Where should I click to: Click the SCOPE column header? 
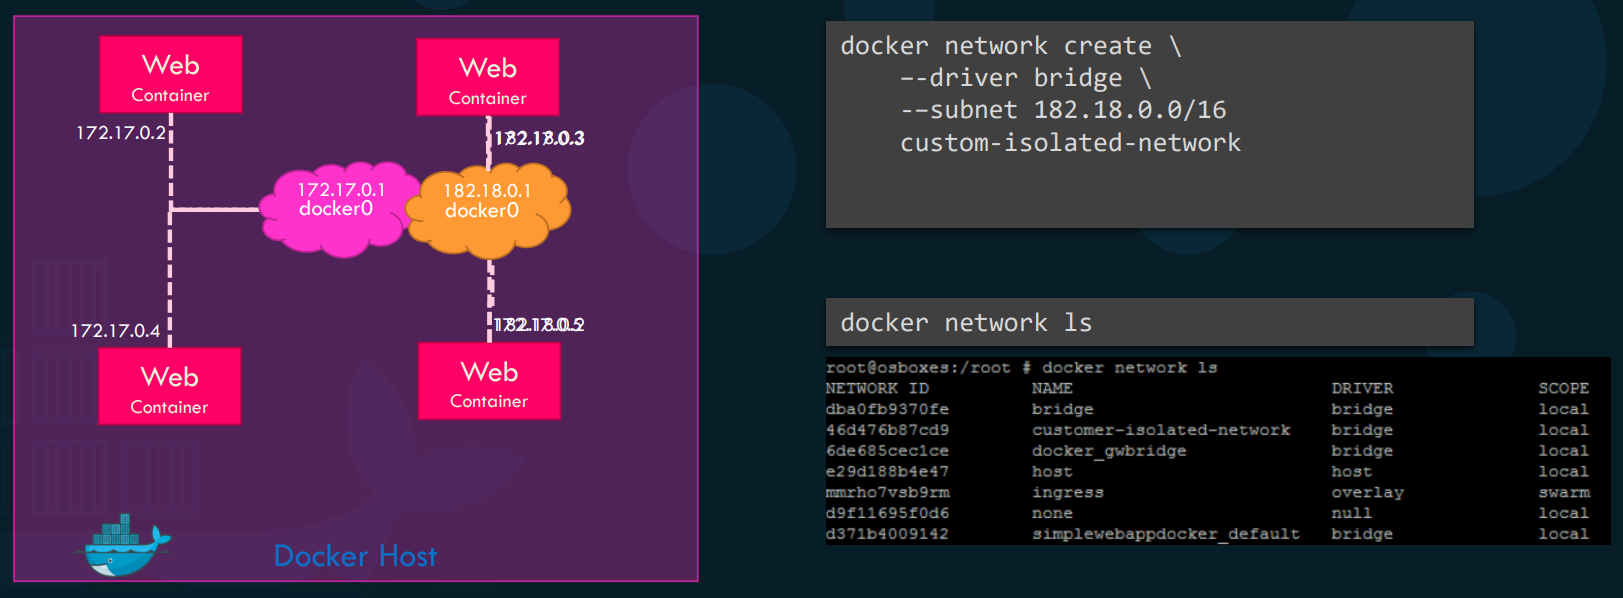[1563, 388]
